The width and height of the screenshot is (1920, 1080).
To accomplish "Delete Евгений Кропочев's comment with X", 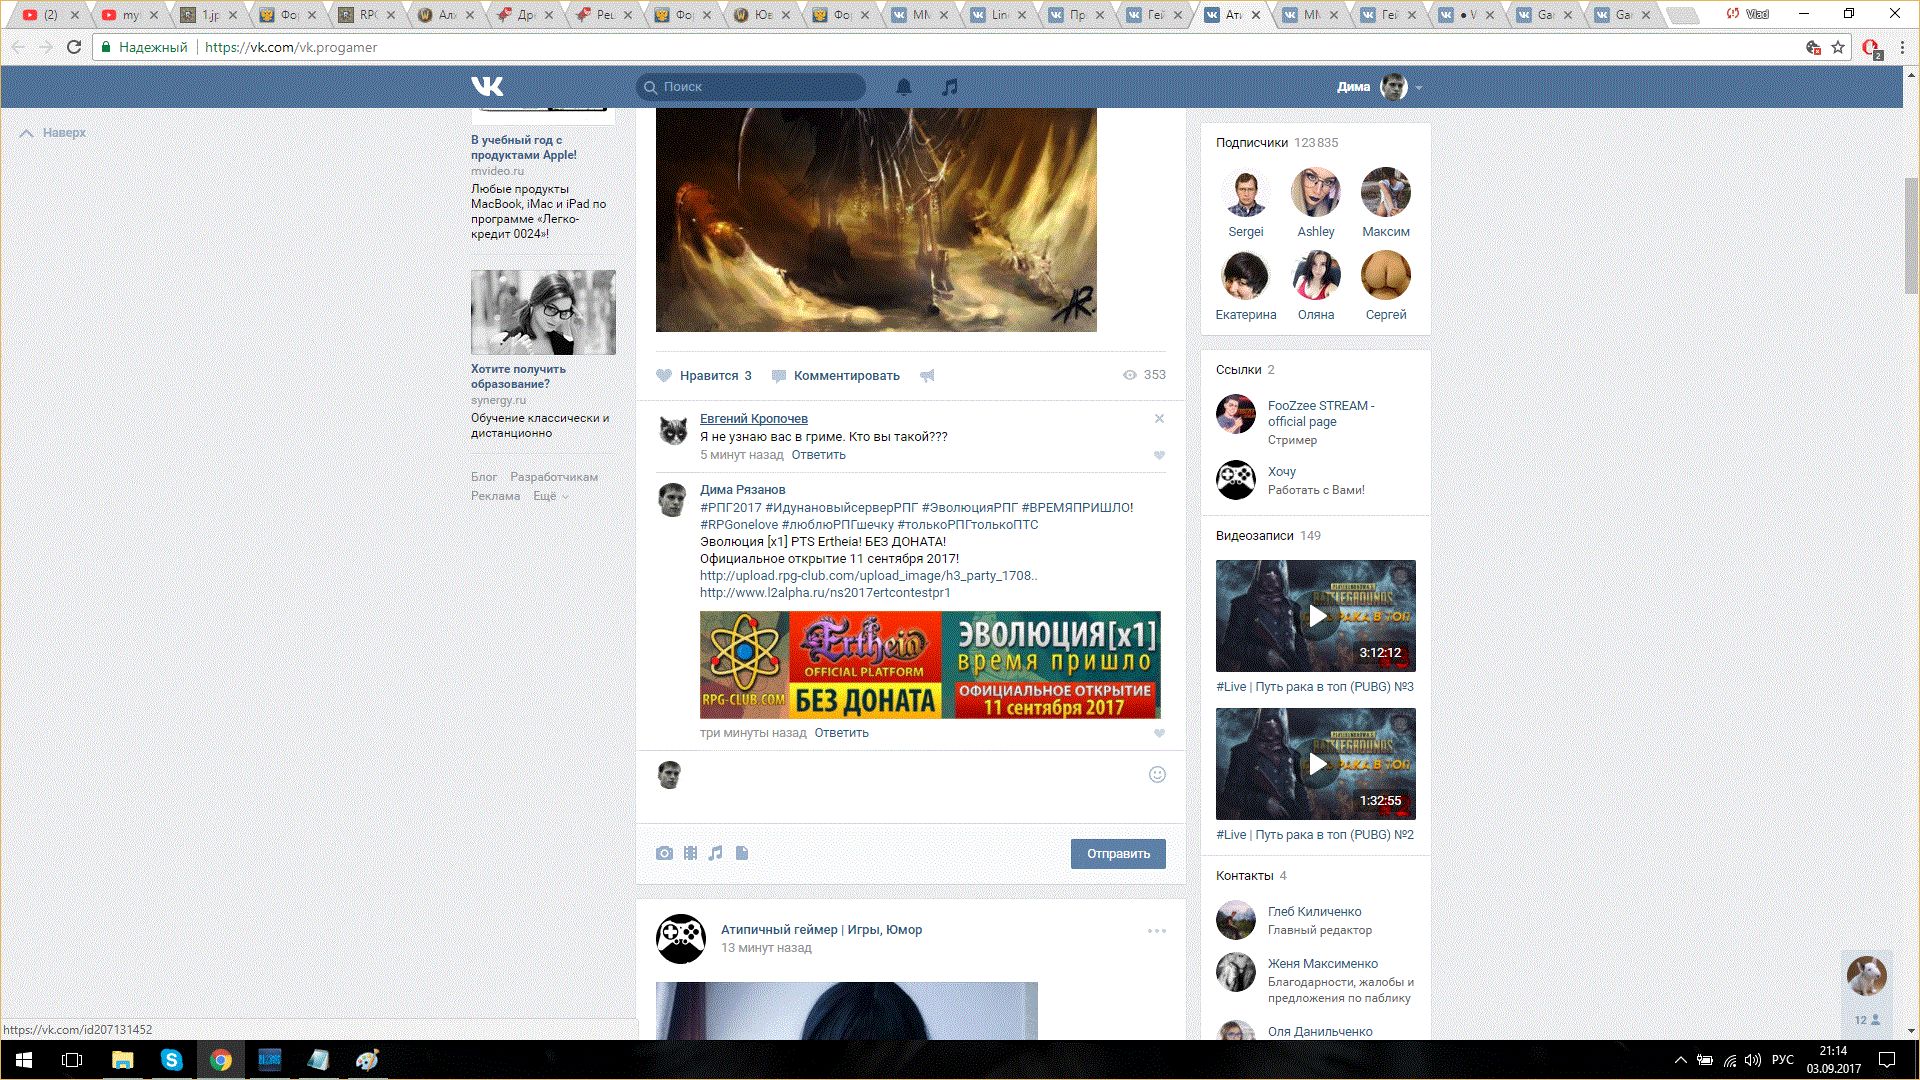I will pos(1159,419).
